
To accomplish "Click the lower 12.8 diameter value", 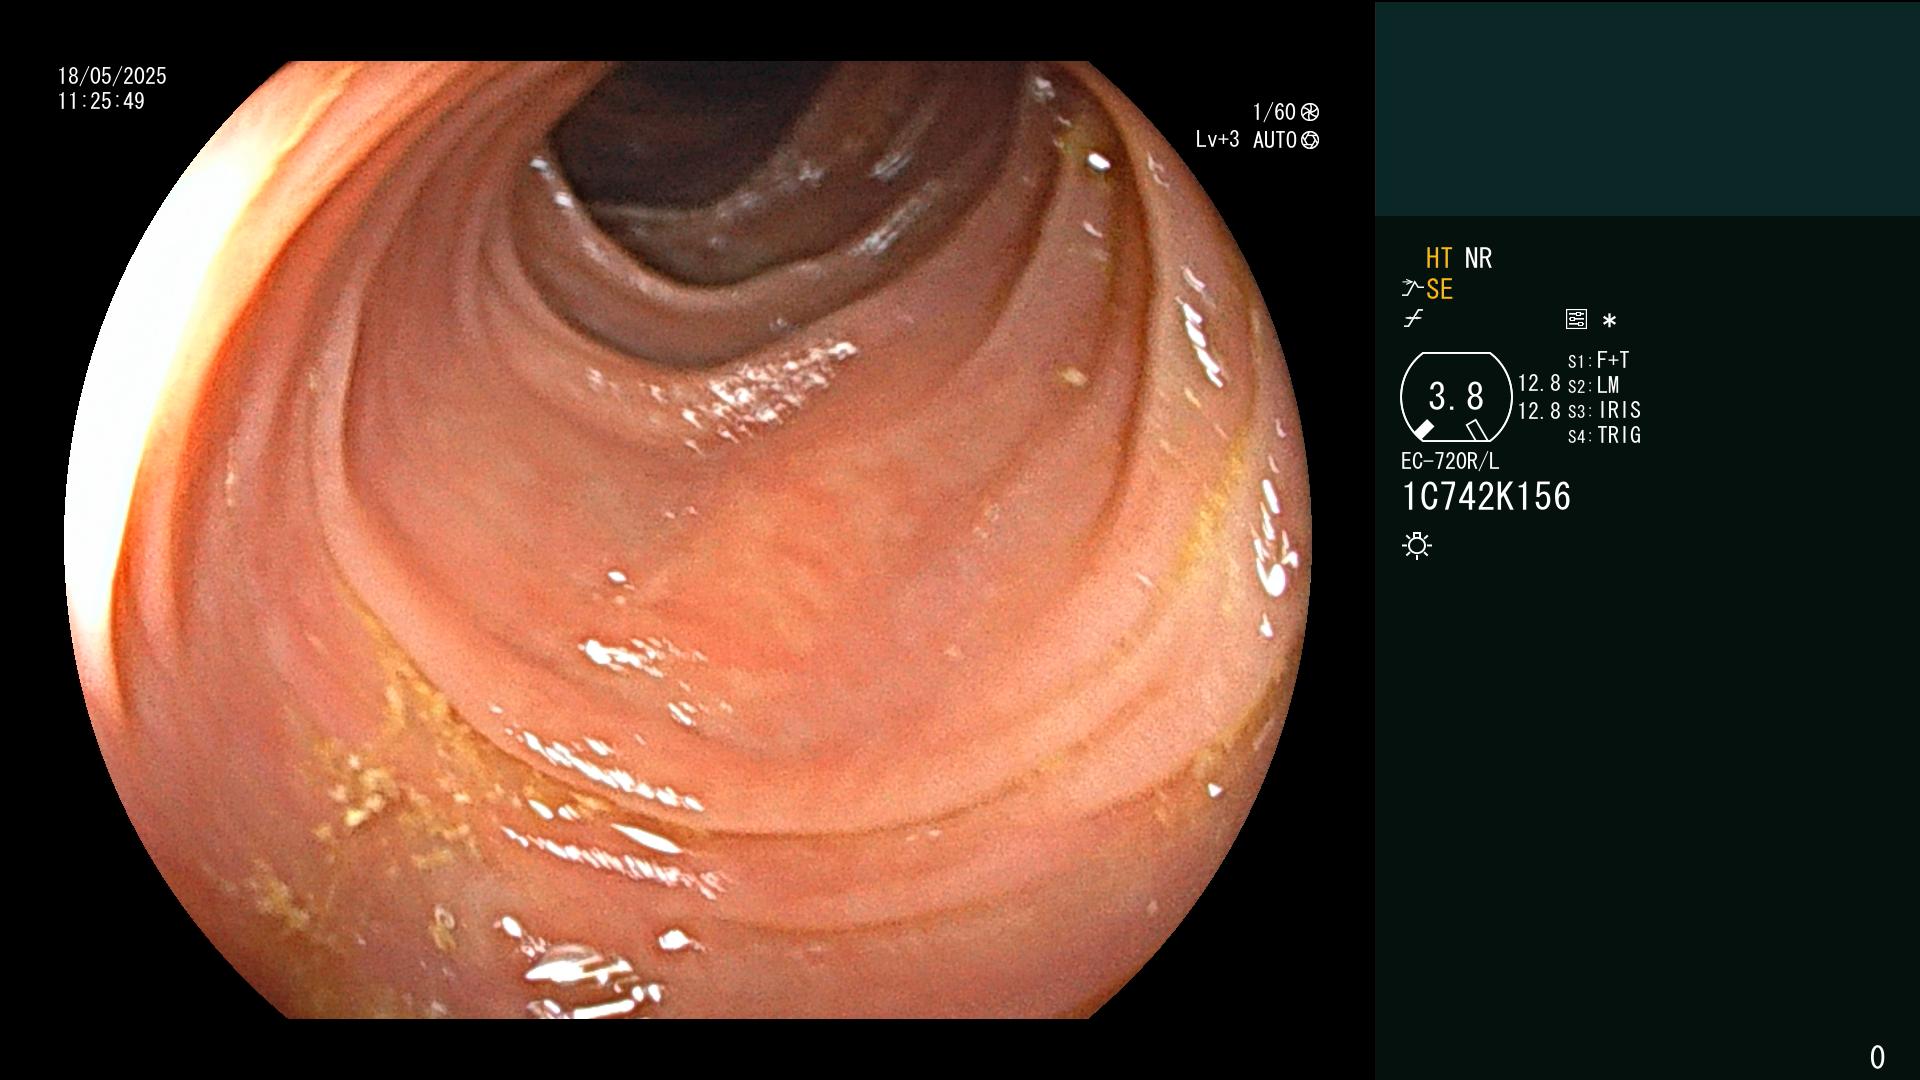I will point(1539,411).
